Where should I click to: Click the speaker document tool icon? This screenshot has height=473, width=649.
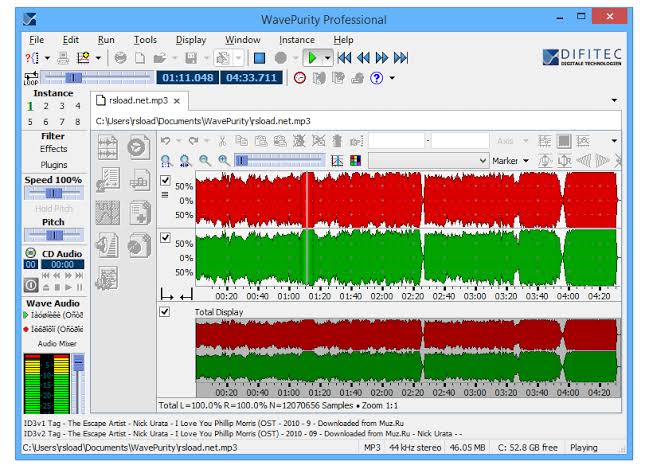tap(108, 245)
